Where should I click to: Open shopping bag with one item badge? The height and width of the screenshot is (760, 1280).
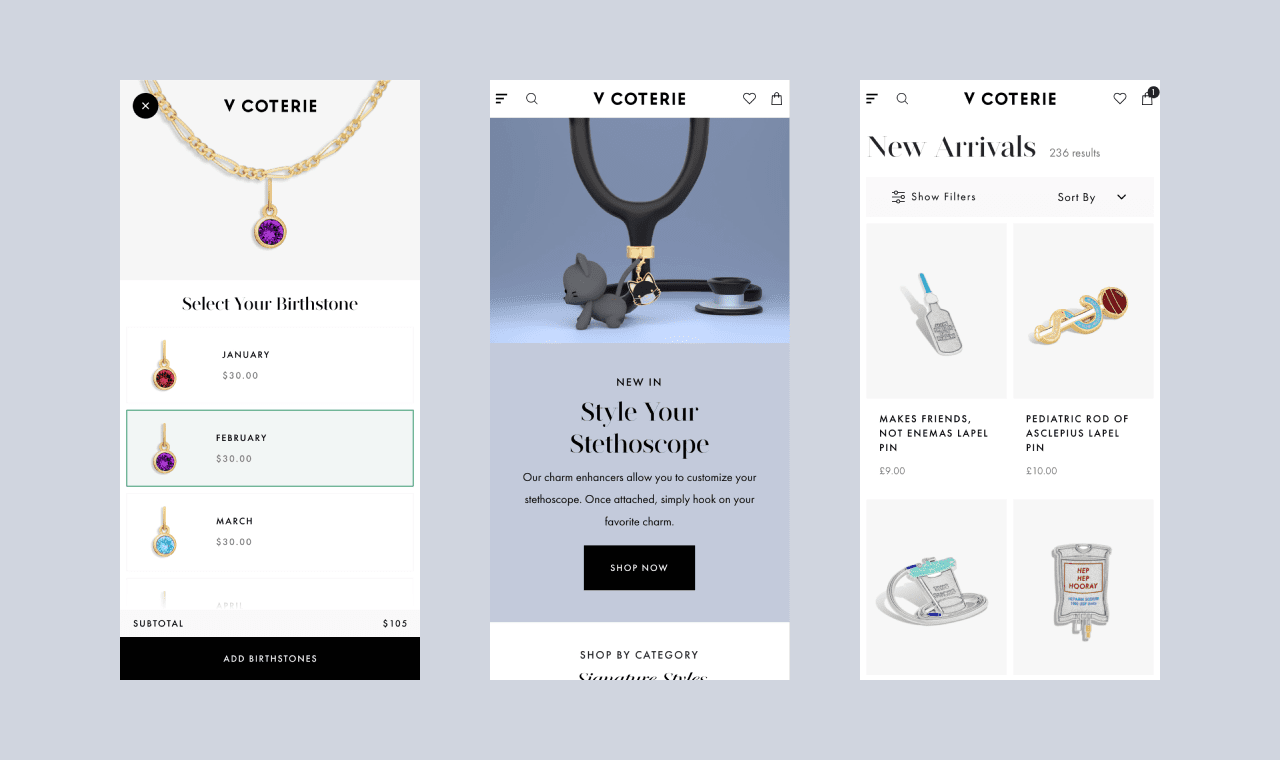1148,97
